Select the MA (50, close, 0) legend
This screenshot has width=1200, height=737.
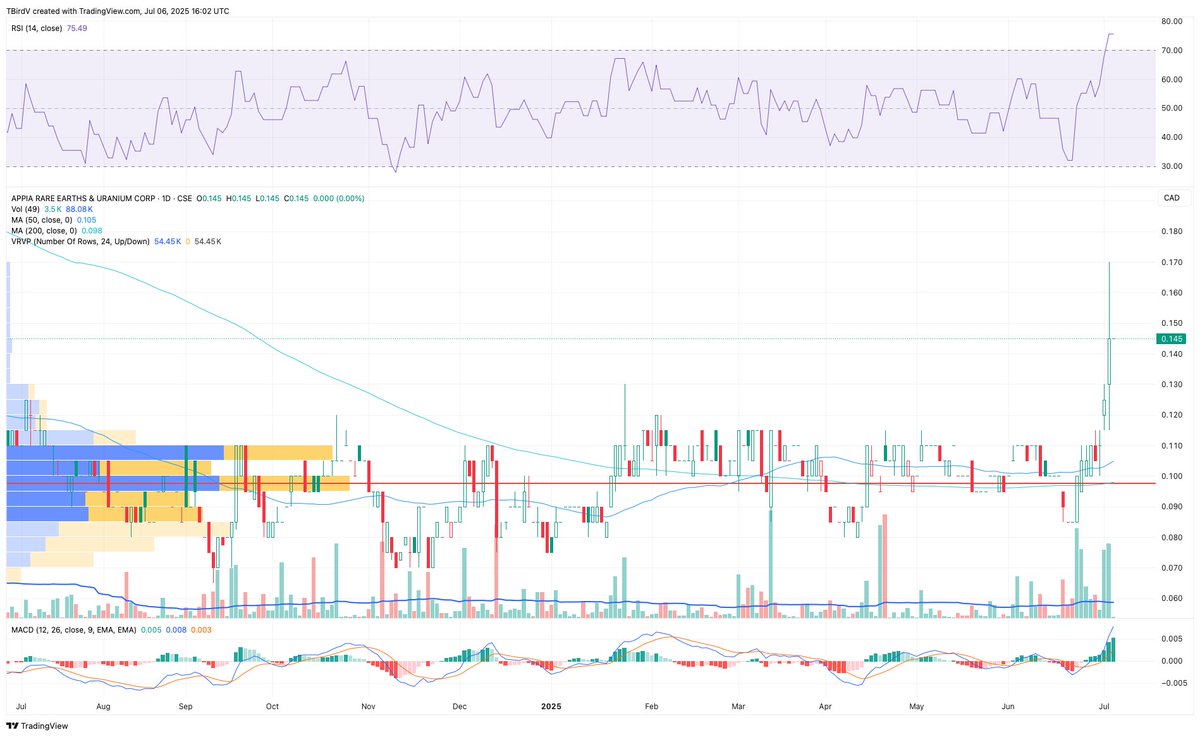coord(40,220)
